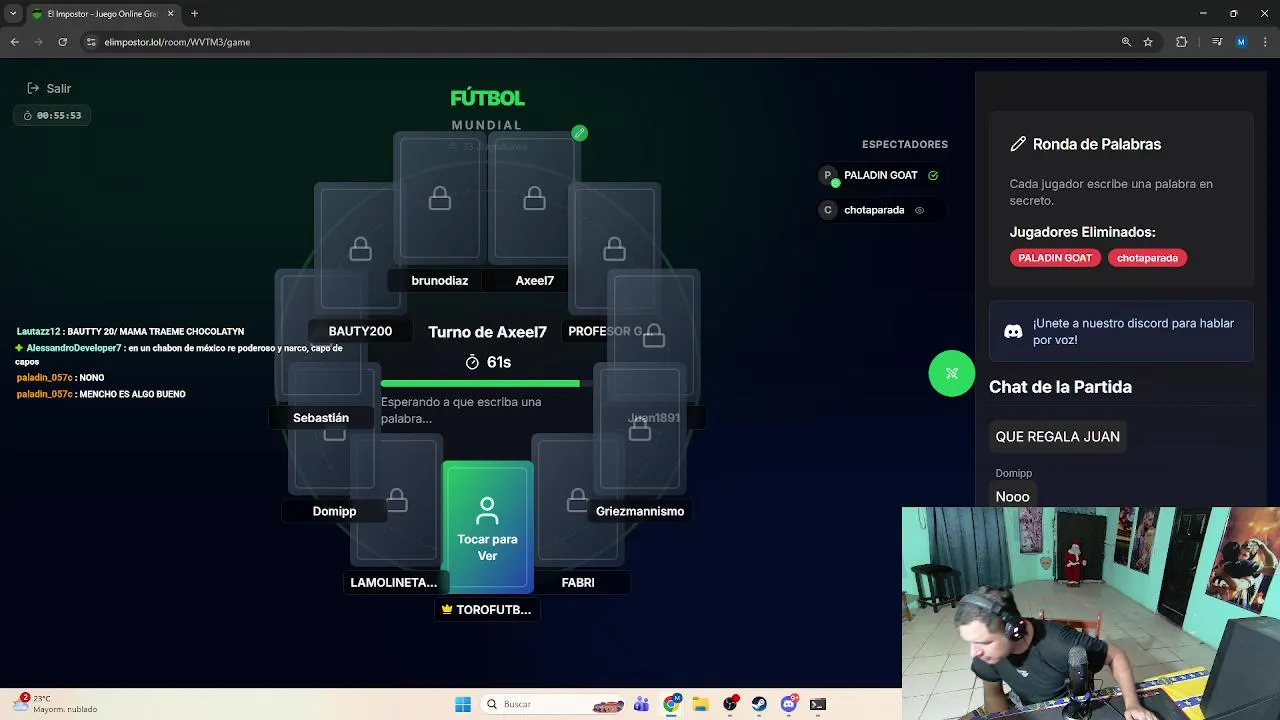Click the 'QUE REGALA JUAN' chat message
Image resolution: width=1280 pixels, height=720 pixels.
click(x=1057, y=436)
